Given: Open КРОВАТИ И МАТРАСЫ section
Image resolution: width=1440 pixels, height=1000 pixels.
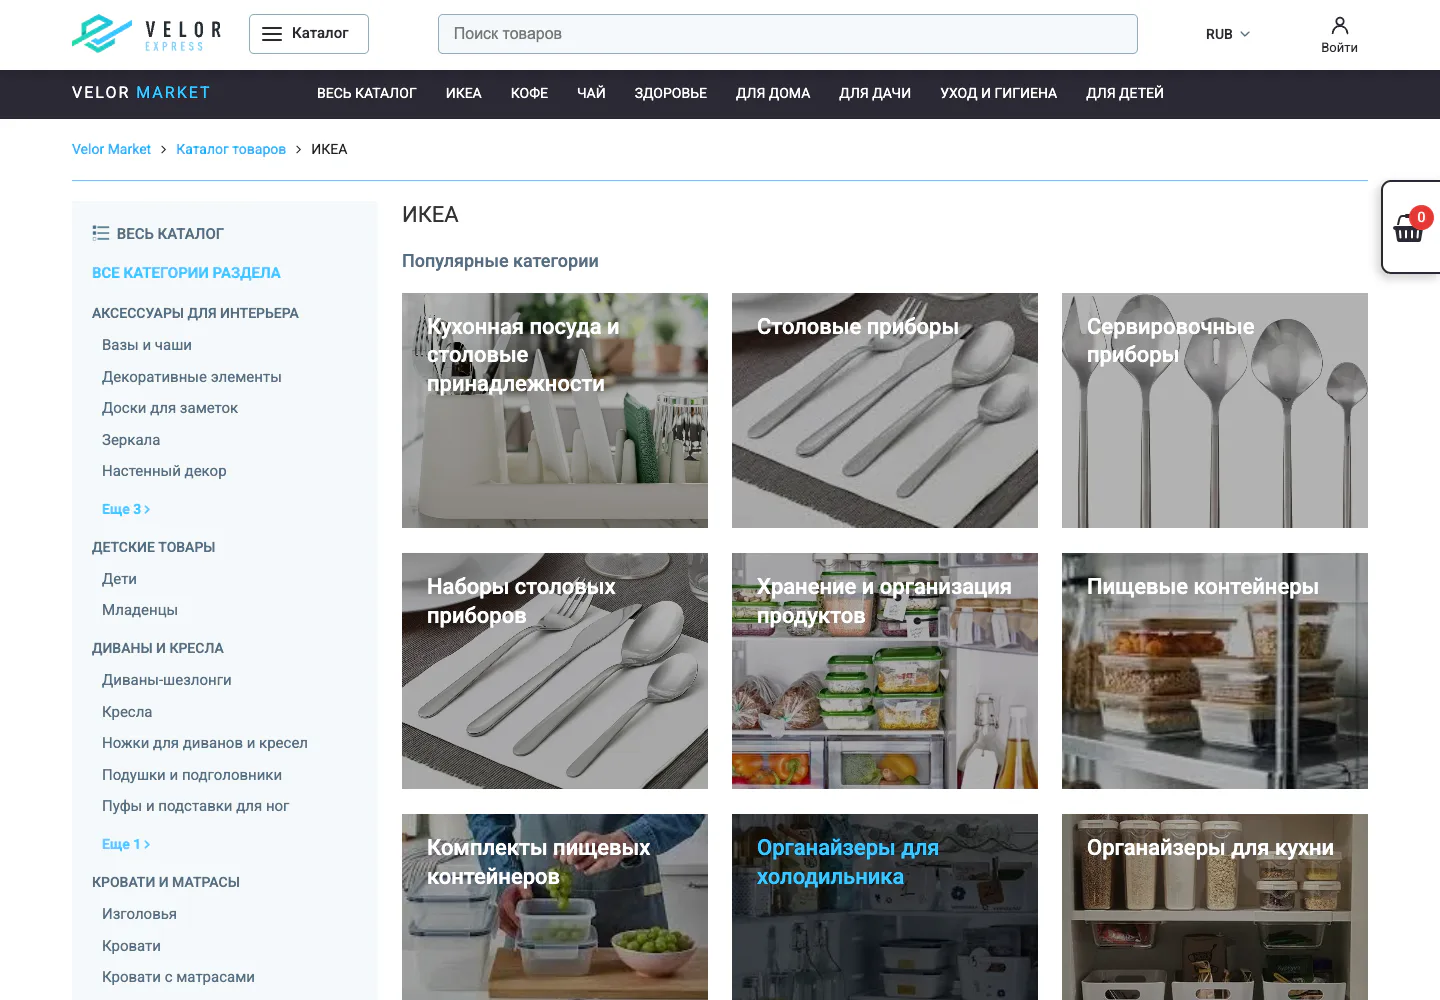Looking at the screenshot, I should pyautogui.click(x=166, y=882).
